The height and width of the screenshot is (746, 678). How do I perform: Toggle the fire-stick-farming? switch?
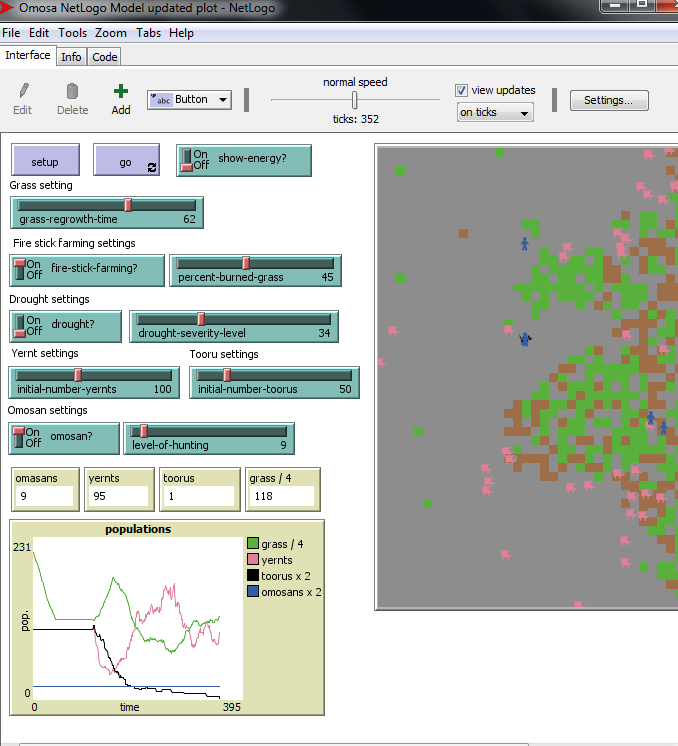coord(20,269)
